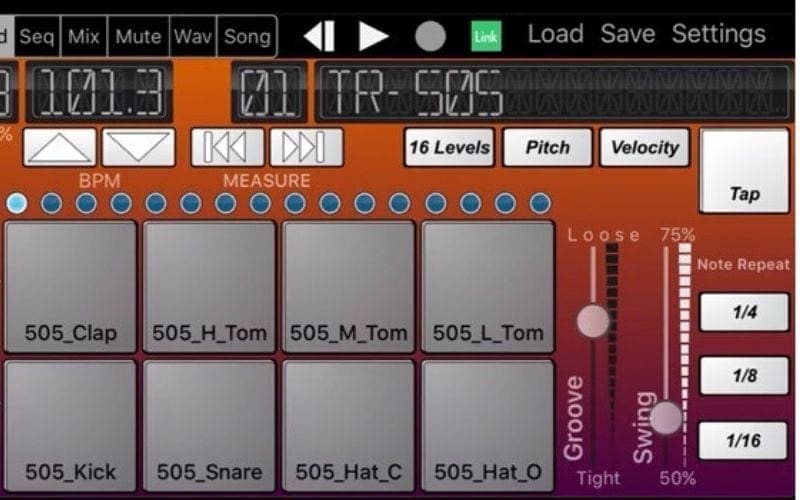Click Save in the top bar
Image resolution: width=800 pixels, height=500 pixels.
[x=628, y=34]
